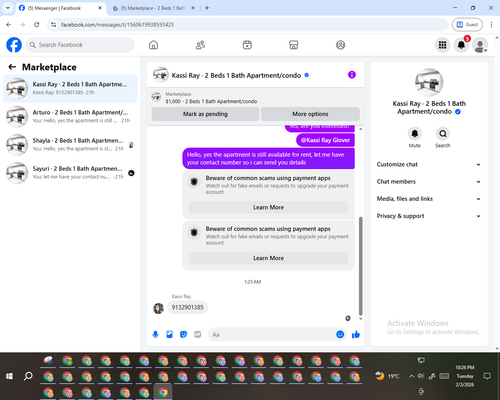
Task: Close the Marketplace browser tab
Action: point(193,8)
